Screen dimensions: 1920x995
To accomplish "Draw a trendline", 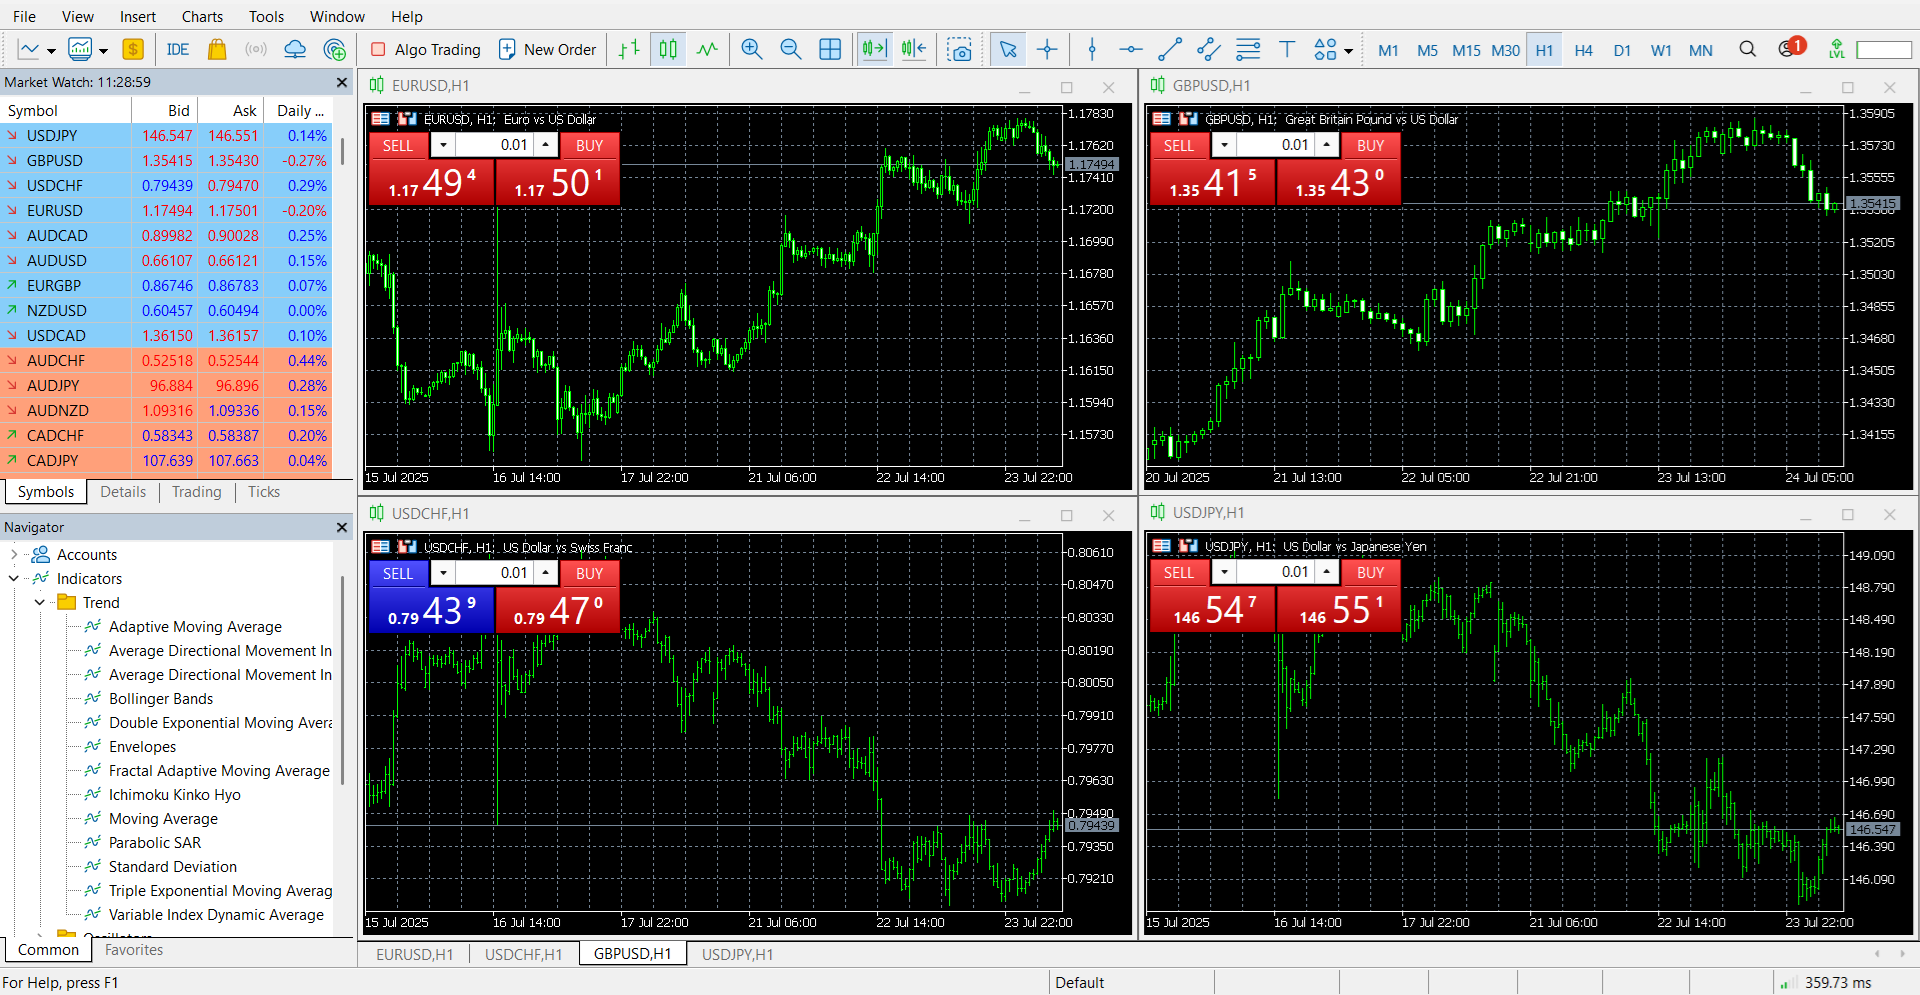I will (x=1170, y=49).
